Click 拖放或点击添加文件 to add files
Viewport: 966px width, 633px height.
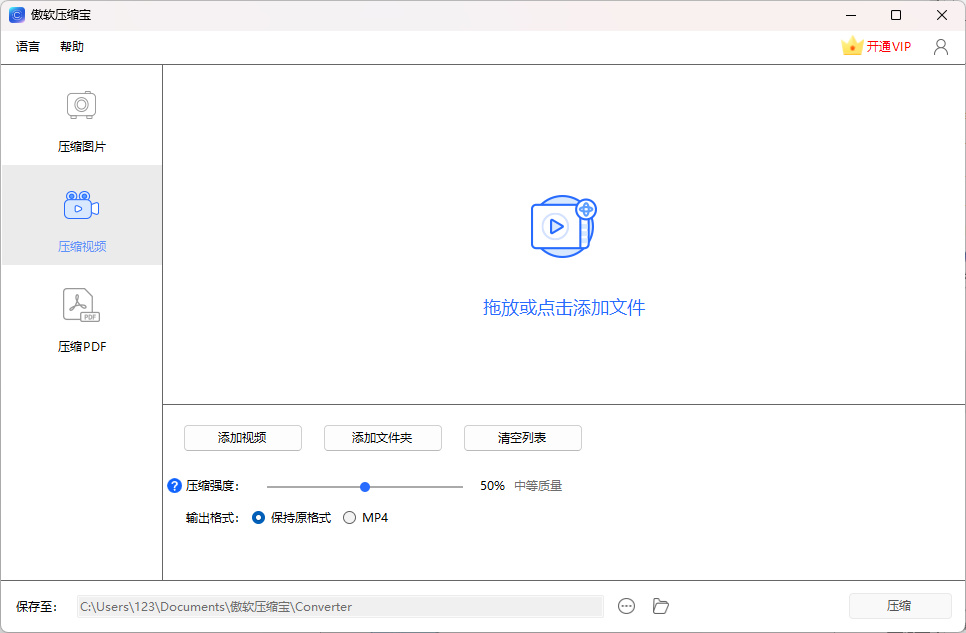(563, 308)
